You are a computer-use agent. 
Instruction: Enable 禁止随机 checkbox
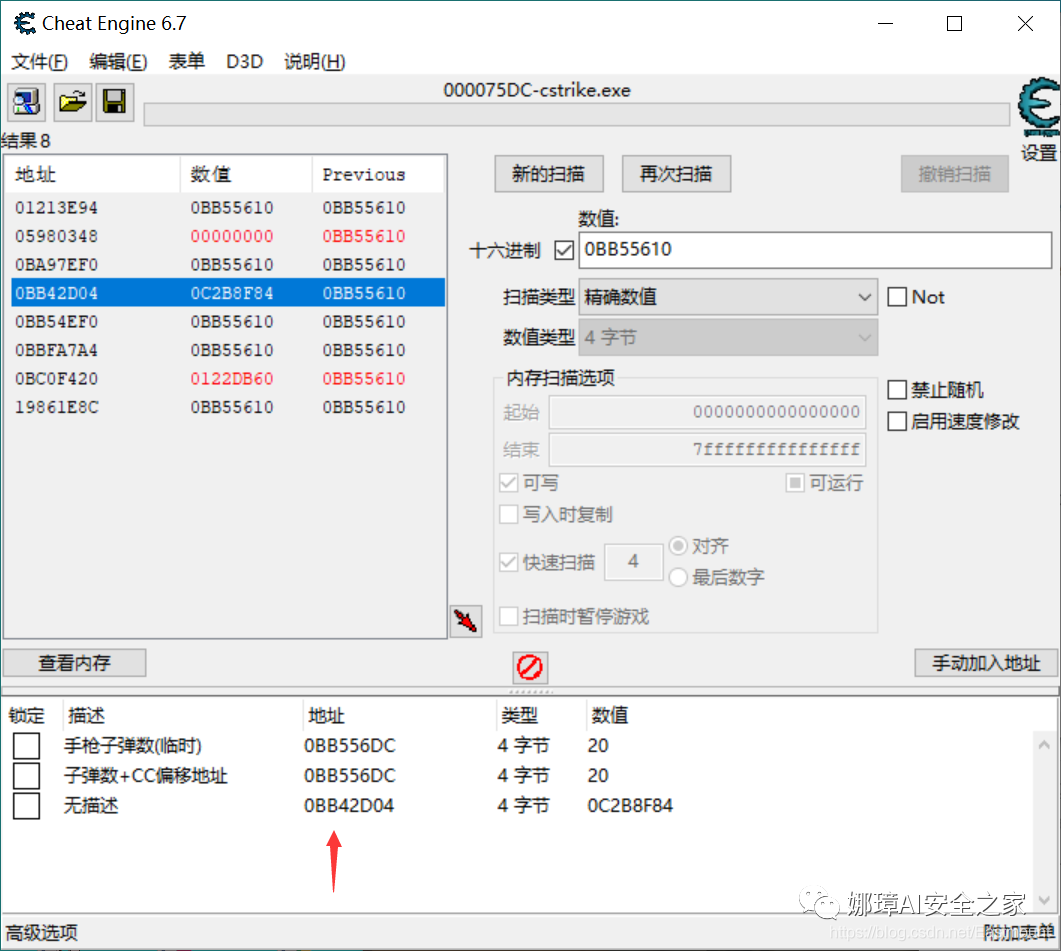click(x=897, y=390)
